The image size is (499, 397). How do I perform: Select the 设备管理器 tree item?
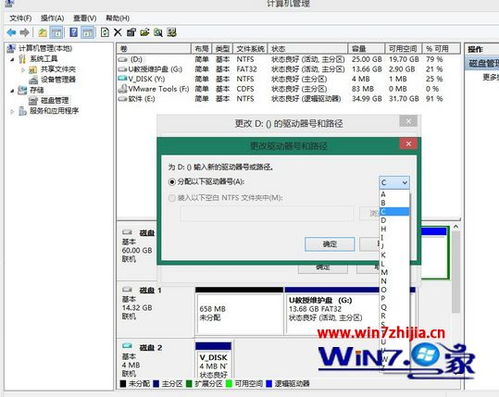[x=58, y=80]
